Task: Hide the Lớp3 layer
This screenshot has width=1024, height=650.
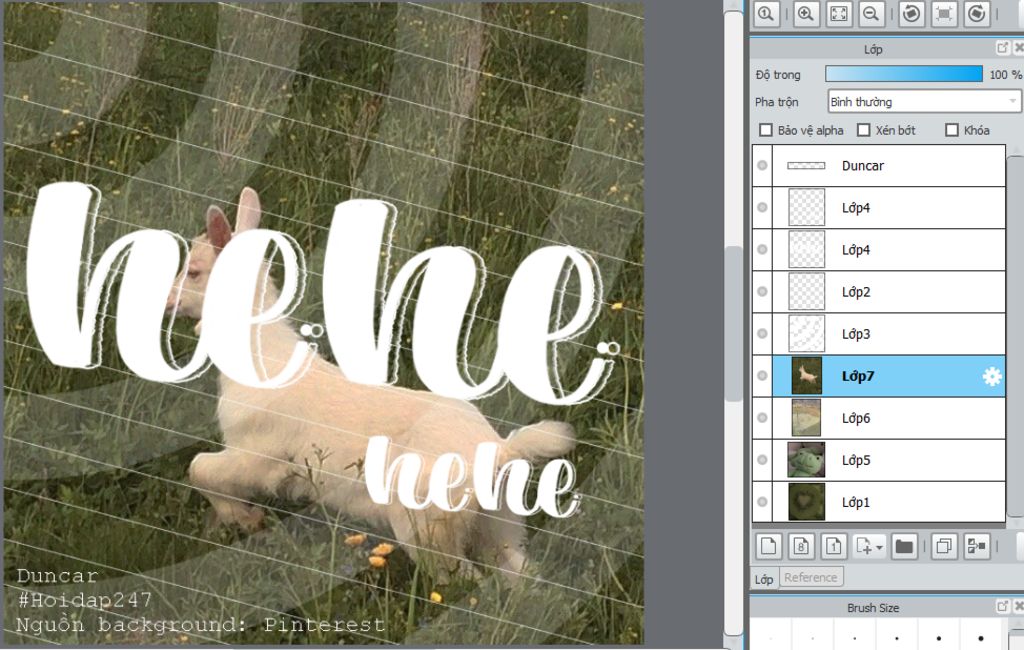Action: tap(762, 334)
